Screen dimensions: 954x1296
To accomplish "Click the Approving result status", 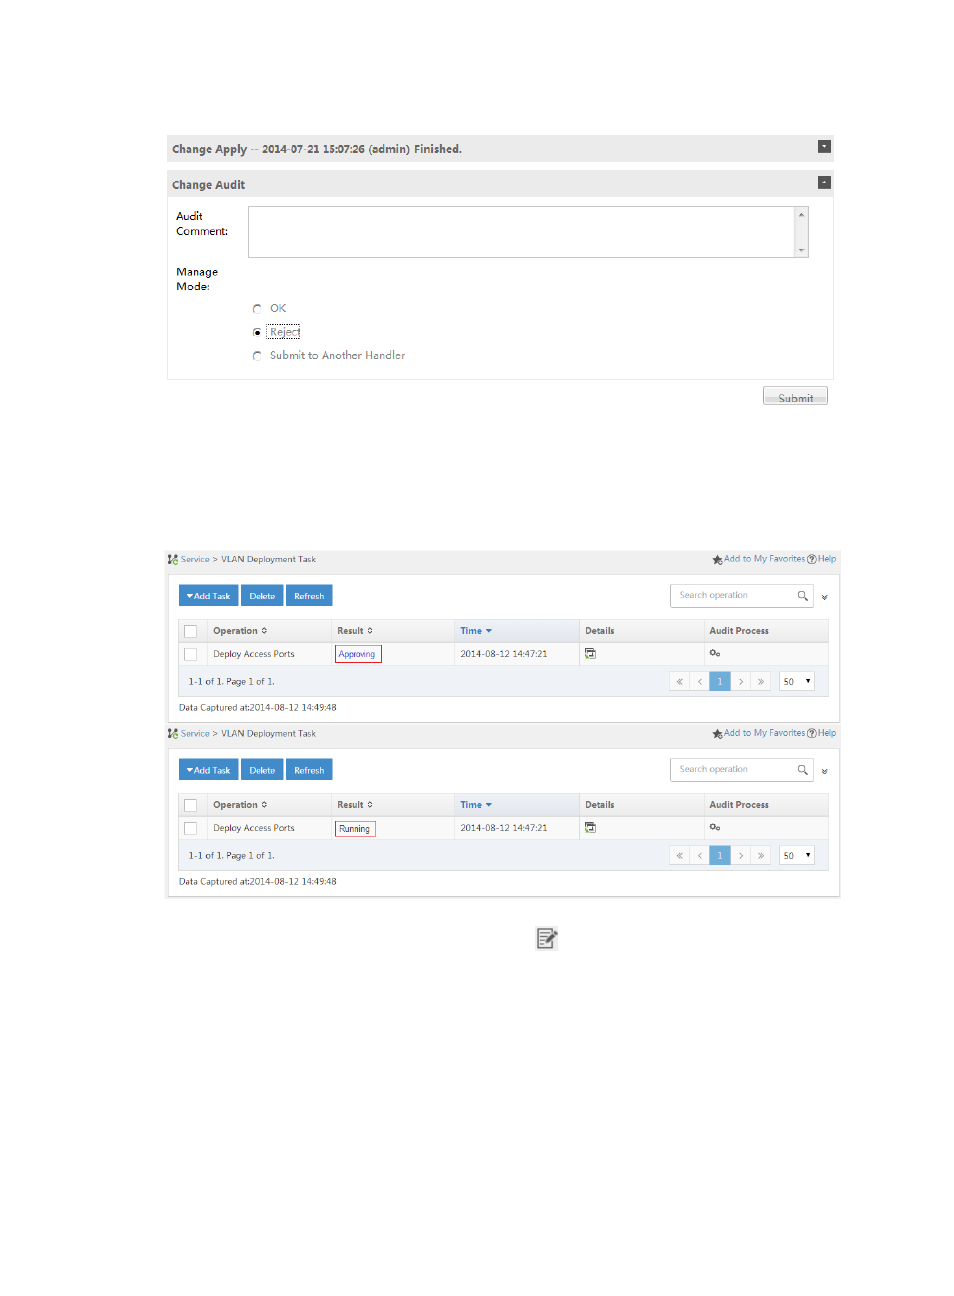I will [x=357, y=655].
